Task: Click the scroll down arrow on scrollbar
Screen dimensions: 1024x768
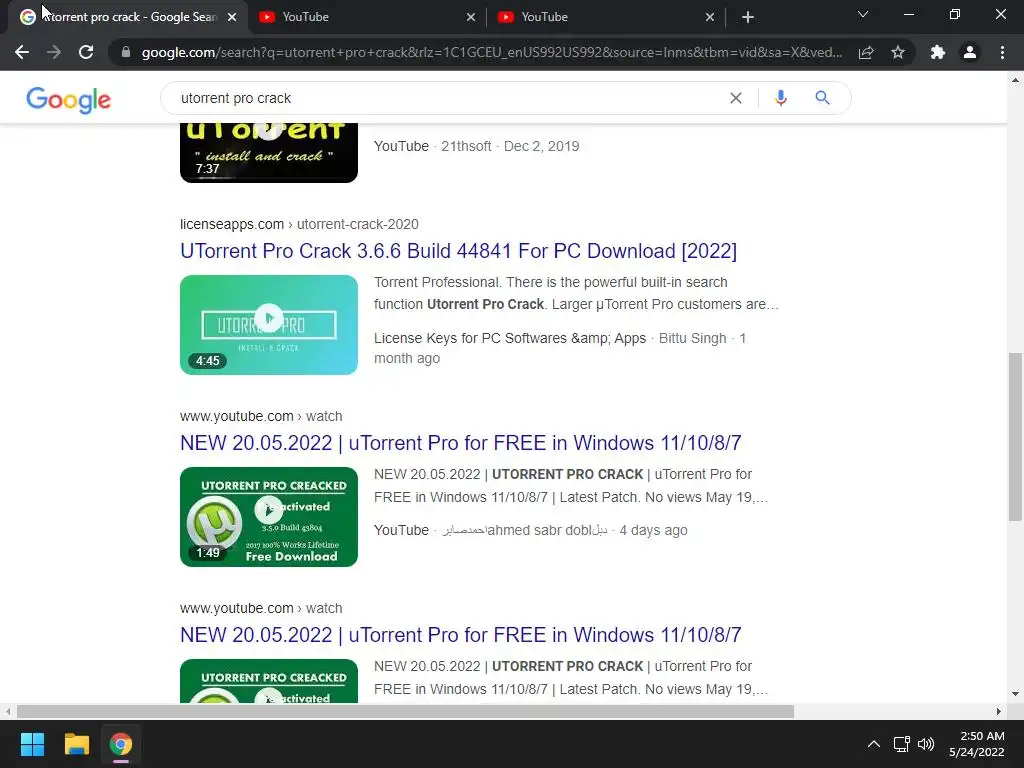Action: coord(1015,694)
